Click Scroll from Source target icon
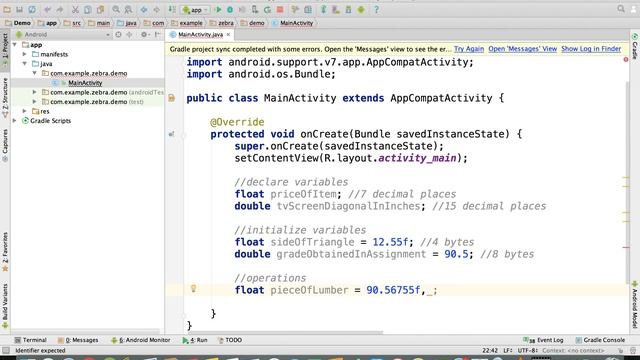 click(118, 35)
